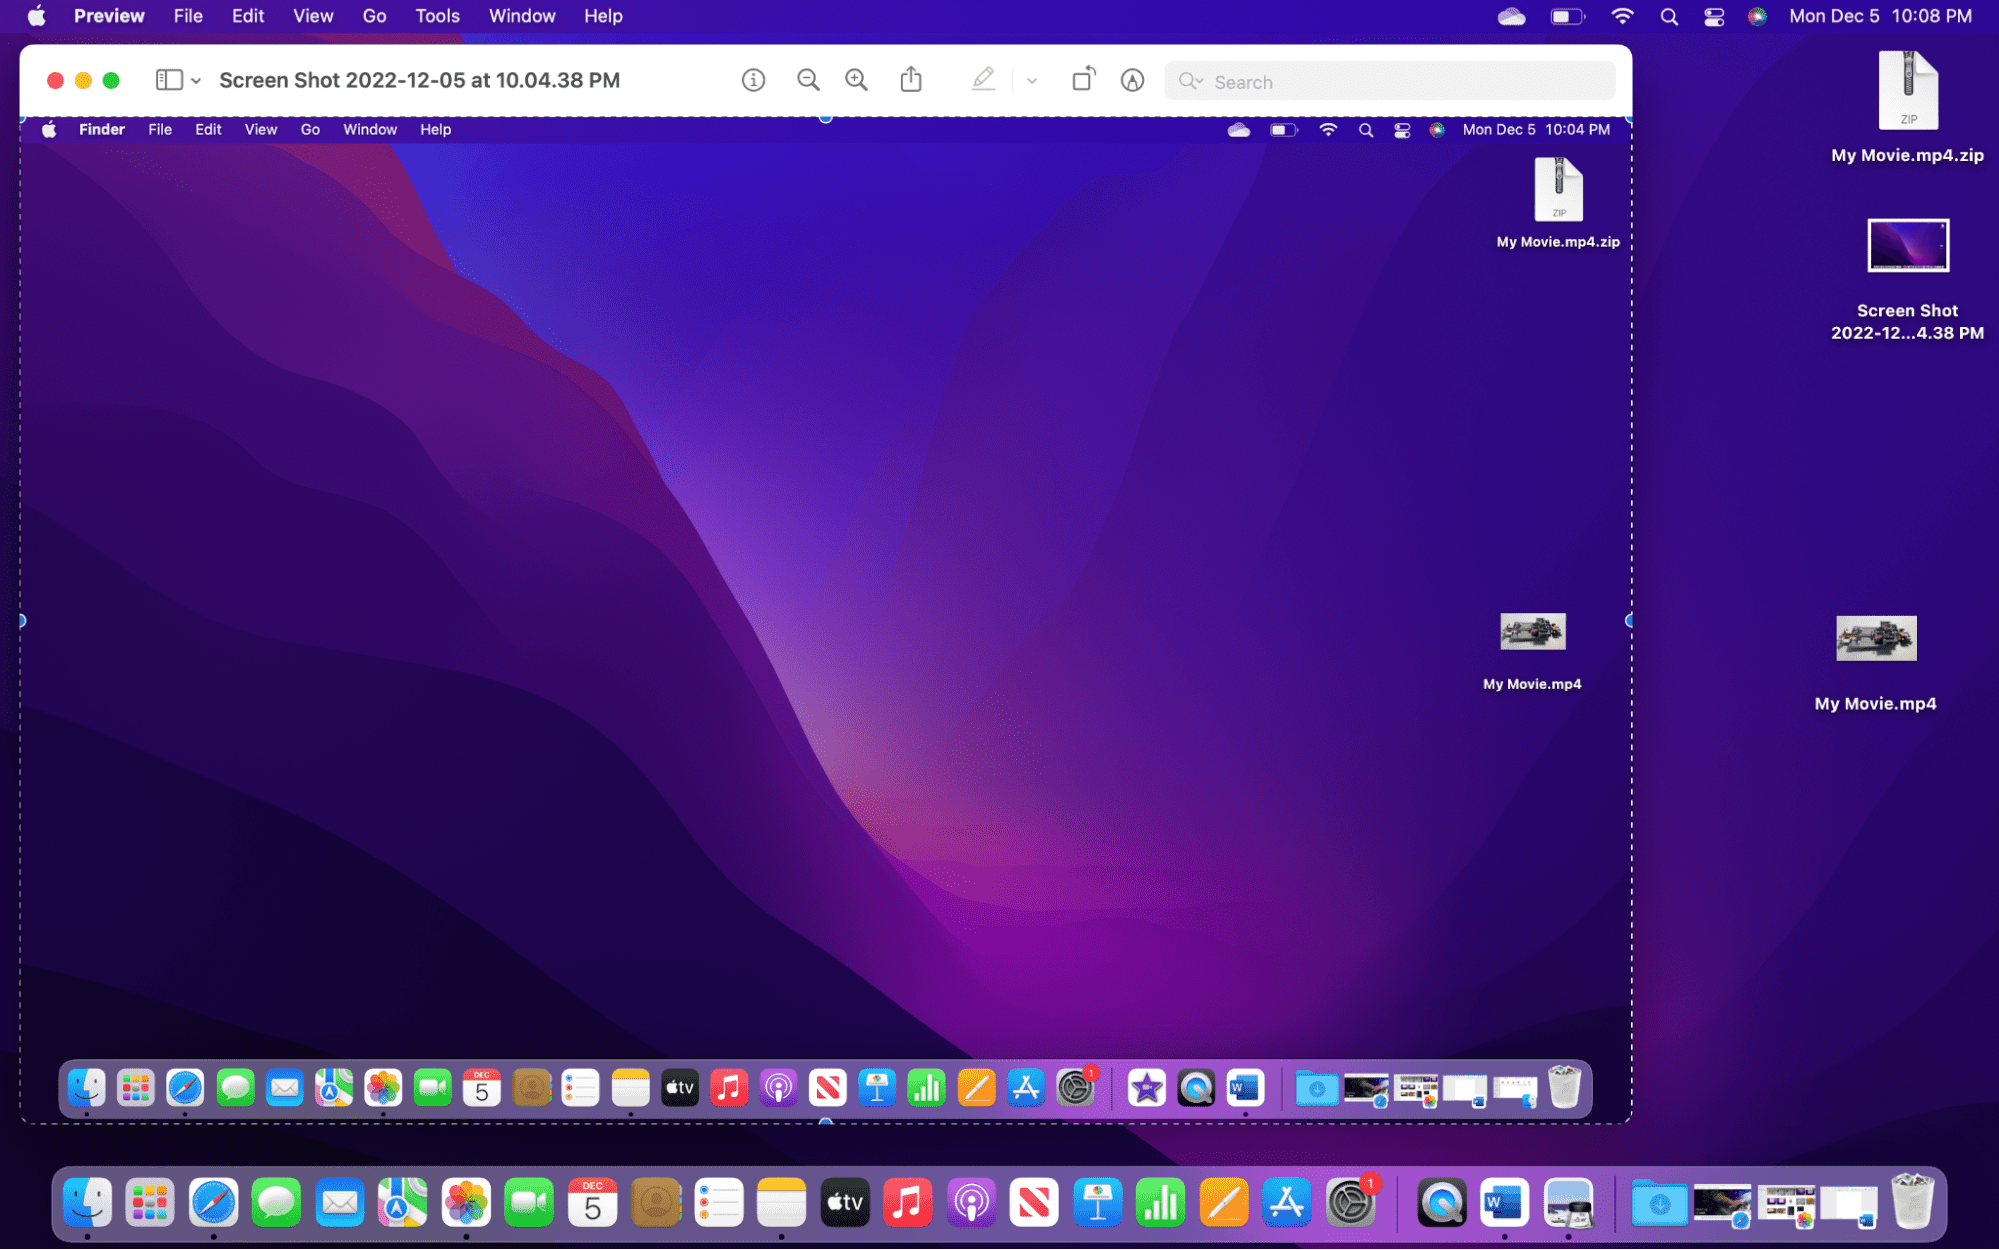The image size is (1999, 1250).
Task: Expand the sidebar view options chevron
Action: (196, 81)
